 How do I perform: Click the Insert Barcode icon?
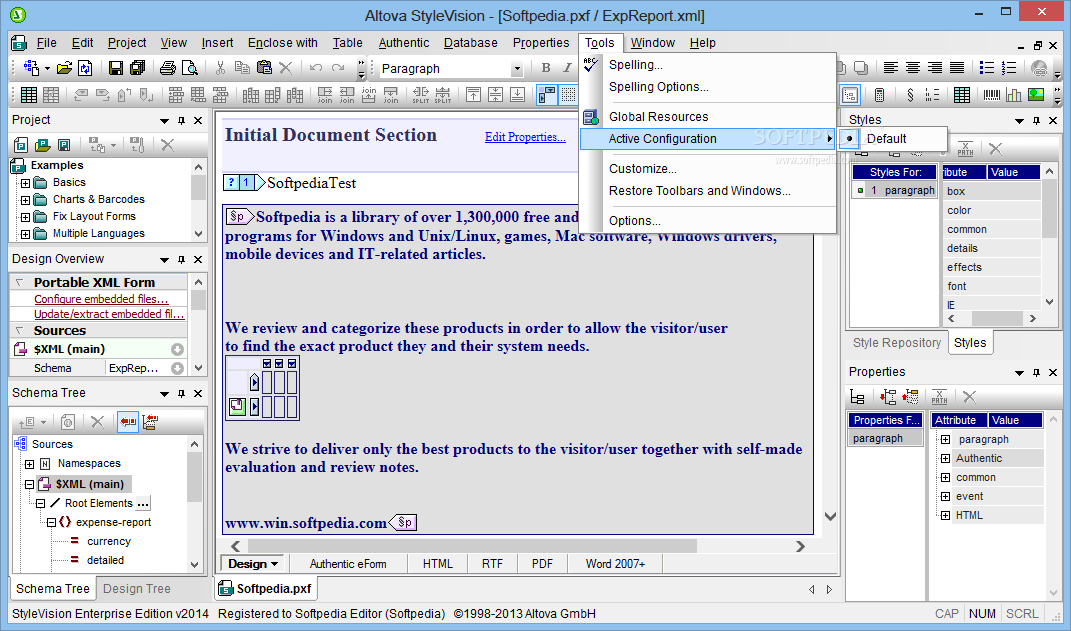[992, 95]
